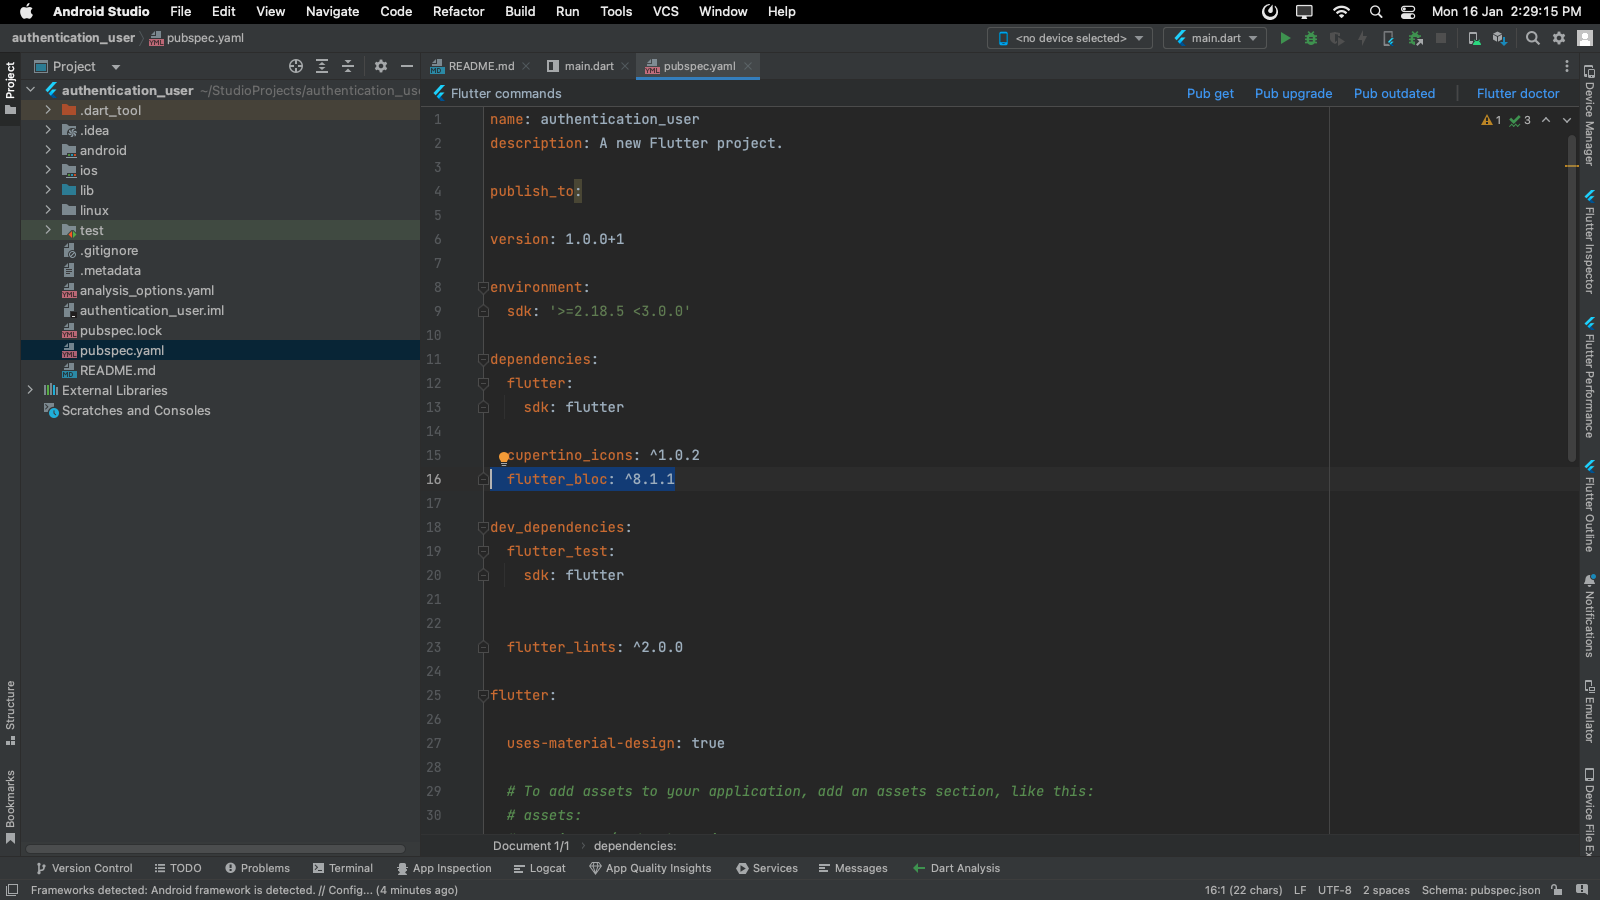Click the warnings indicator in editor
This screenshot has width=1600, height=900.
[1491, 120]
